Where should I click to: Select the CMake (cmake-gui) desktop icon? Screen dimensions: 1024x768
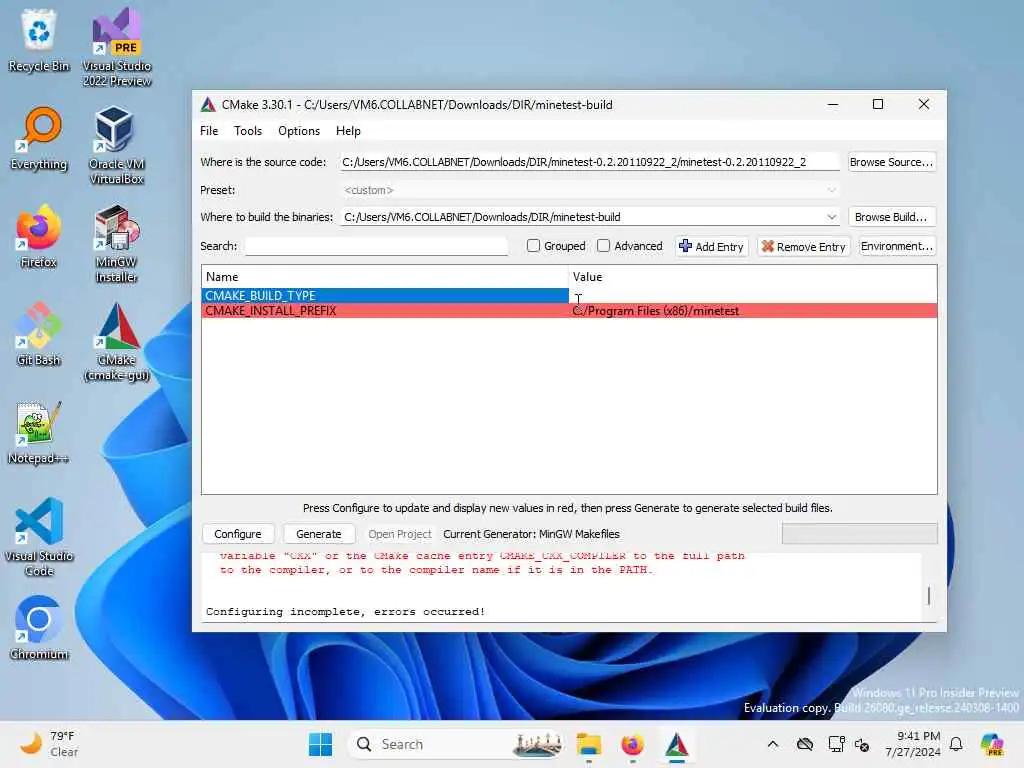(x=117, y=341)
